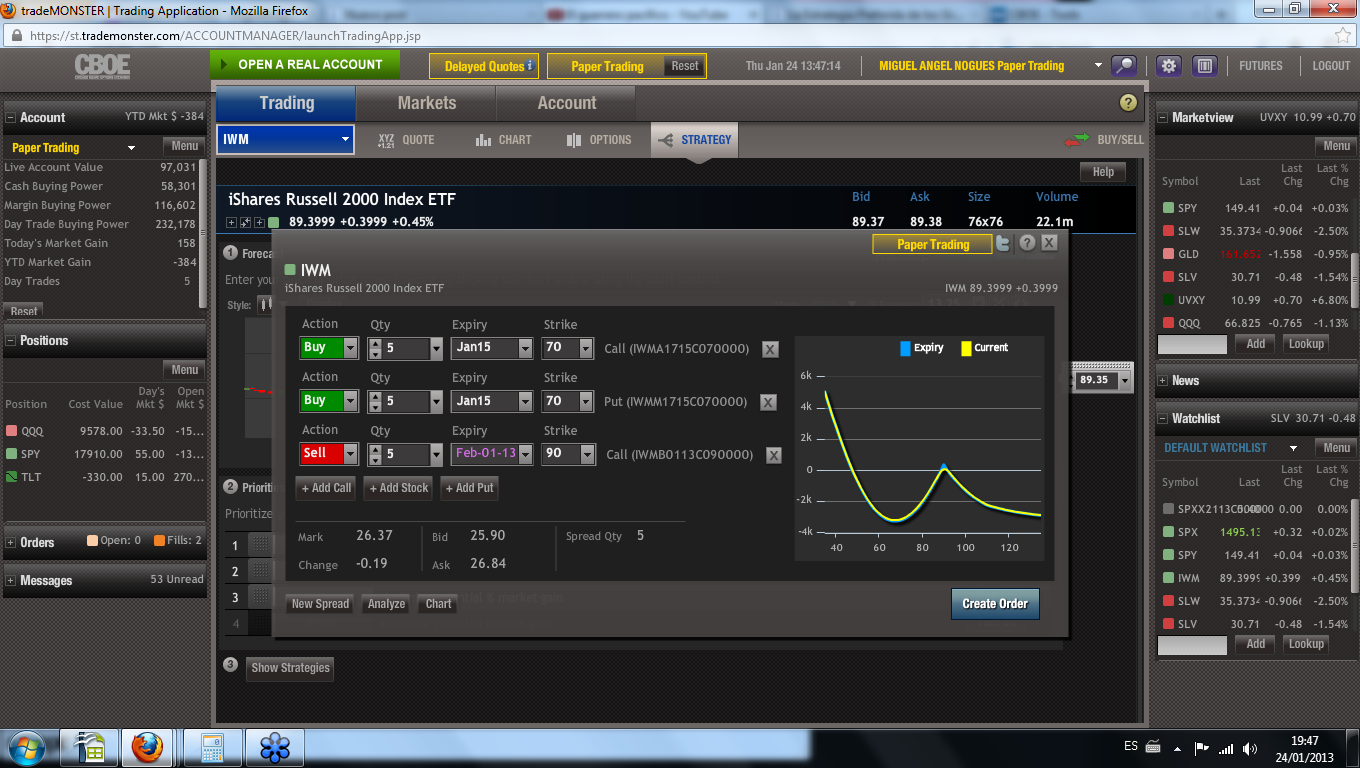Click GLD red icon in Marketview
The height and width of the screenshot is (768, 1360).
pyautogui.click(x=1168, y=254)
